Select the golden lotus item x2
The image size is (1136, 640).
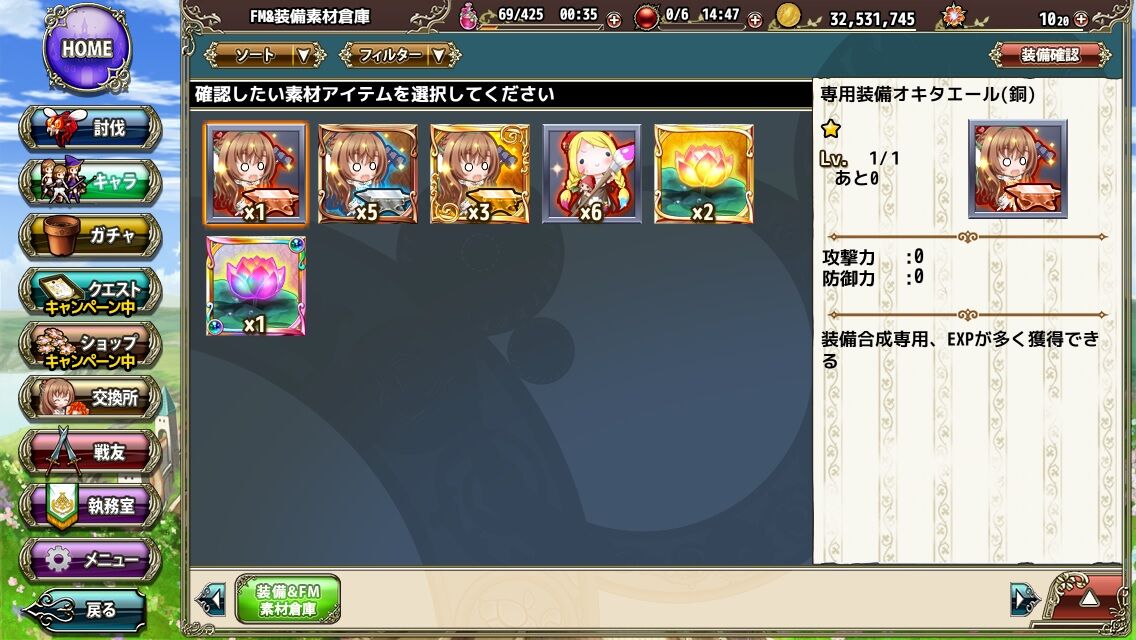click(703, 173)
